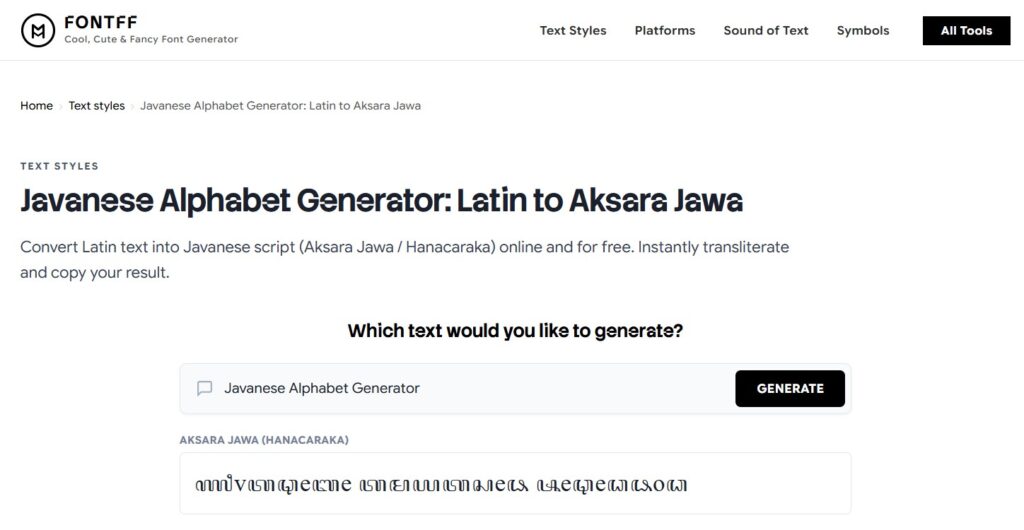Image resolution: width=1024 pixels, height=530 pixels.
Task: Click the All Tools button
Action: [x=967, y=31]
